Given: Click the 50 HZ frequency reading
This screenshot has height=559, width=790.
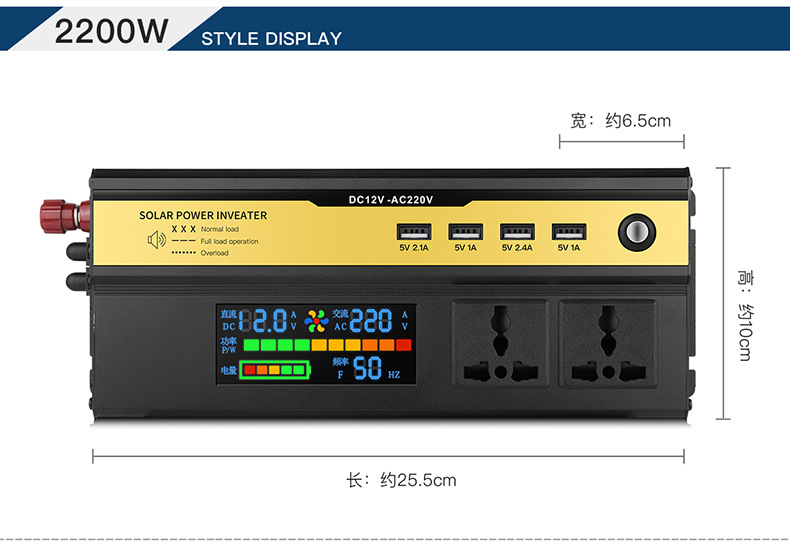Looking at the screenshot, I should 367,368.
